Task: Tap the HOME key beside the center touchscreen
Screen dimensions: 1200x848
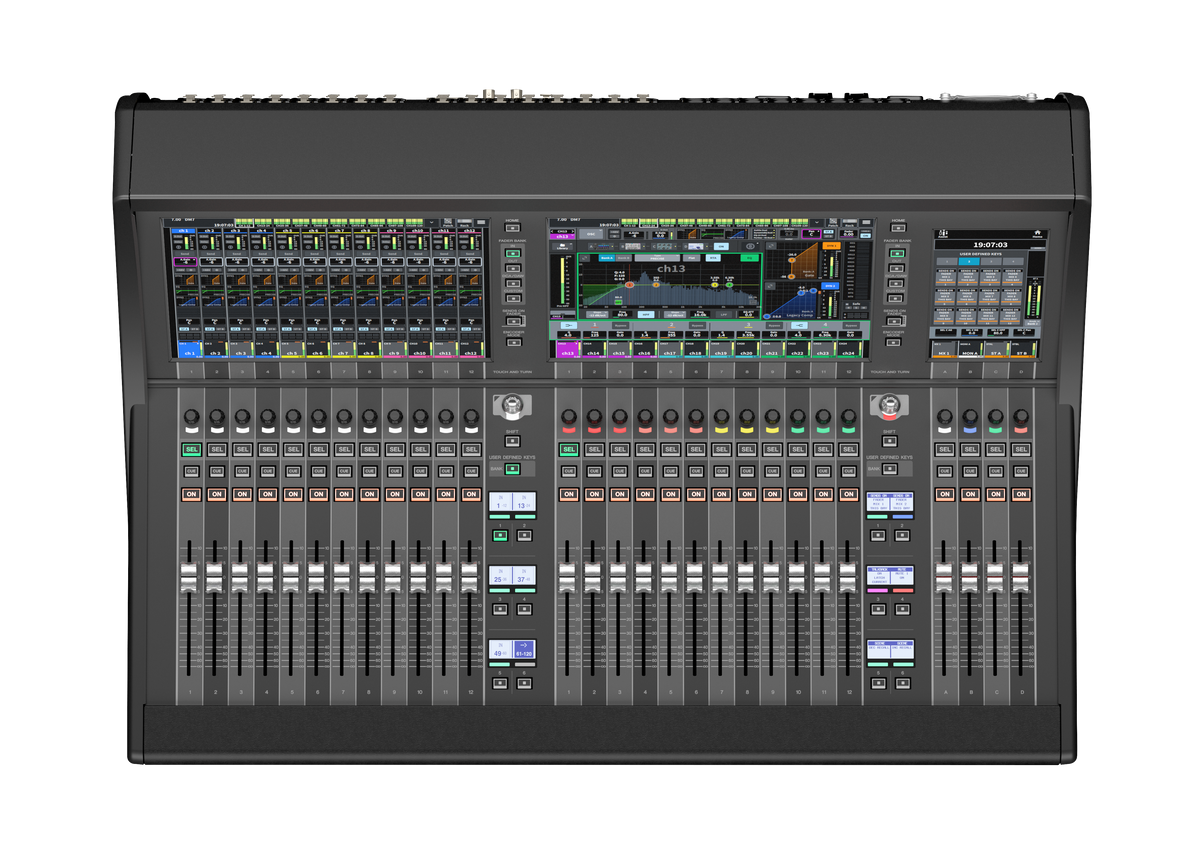Action: pos(898,227)
